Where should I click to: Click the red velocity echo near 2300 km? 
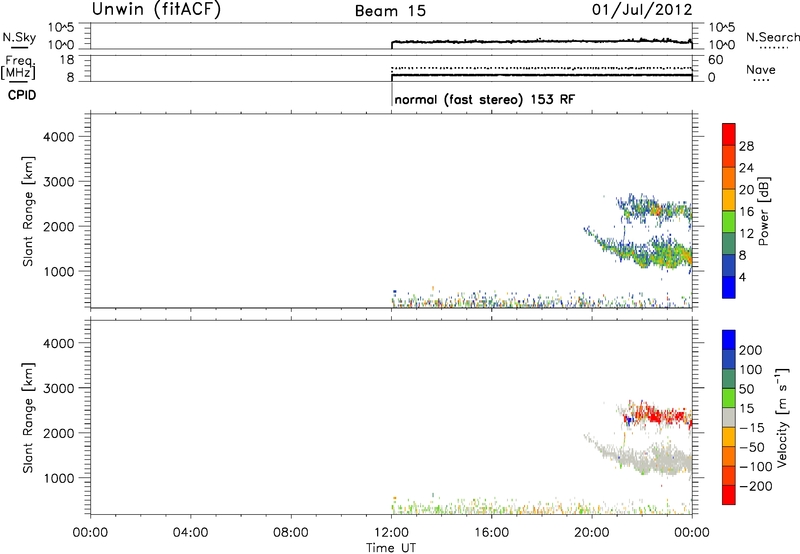(x=658, y=414)
